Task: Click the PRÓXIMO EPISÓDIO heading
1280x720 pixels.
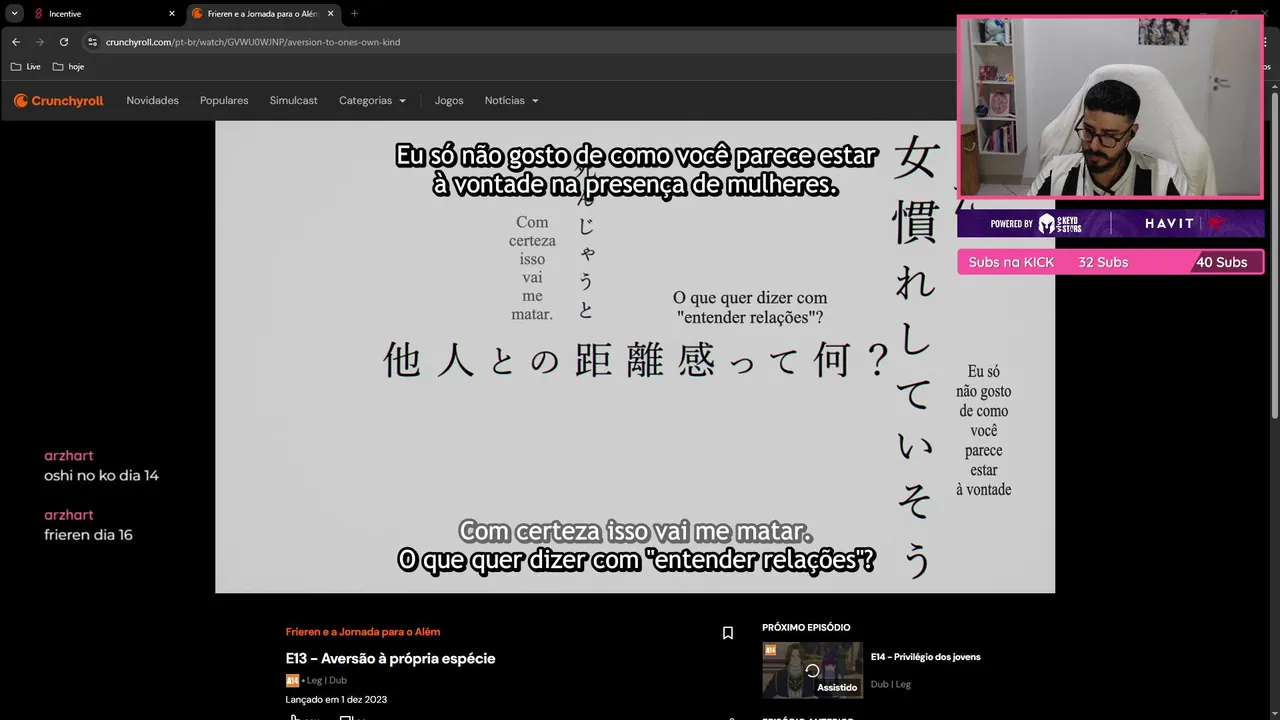Action: 806,628
